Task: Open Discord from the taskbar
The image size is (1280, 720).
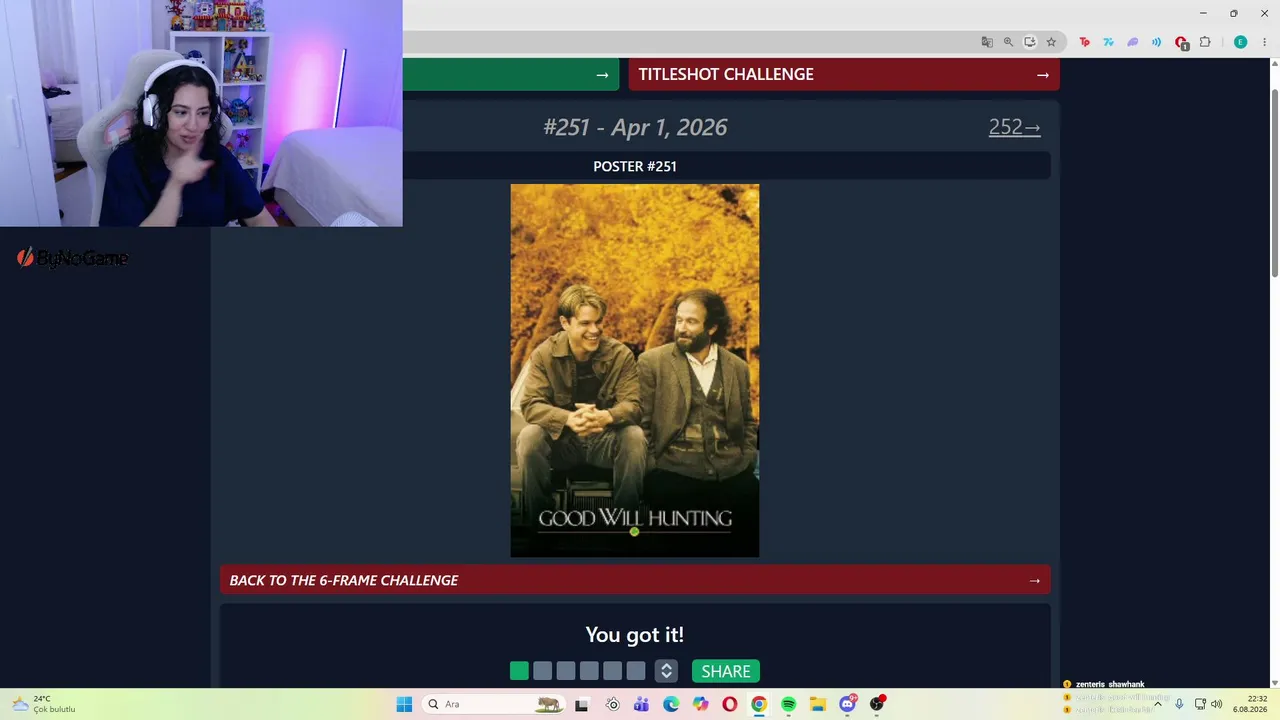Action: (x=848, y=704)
